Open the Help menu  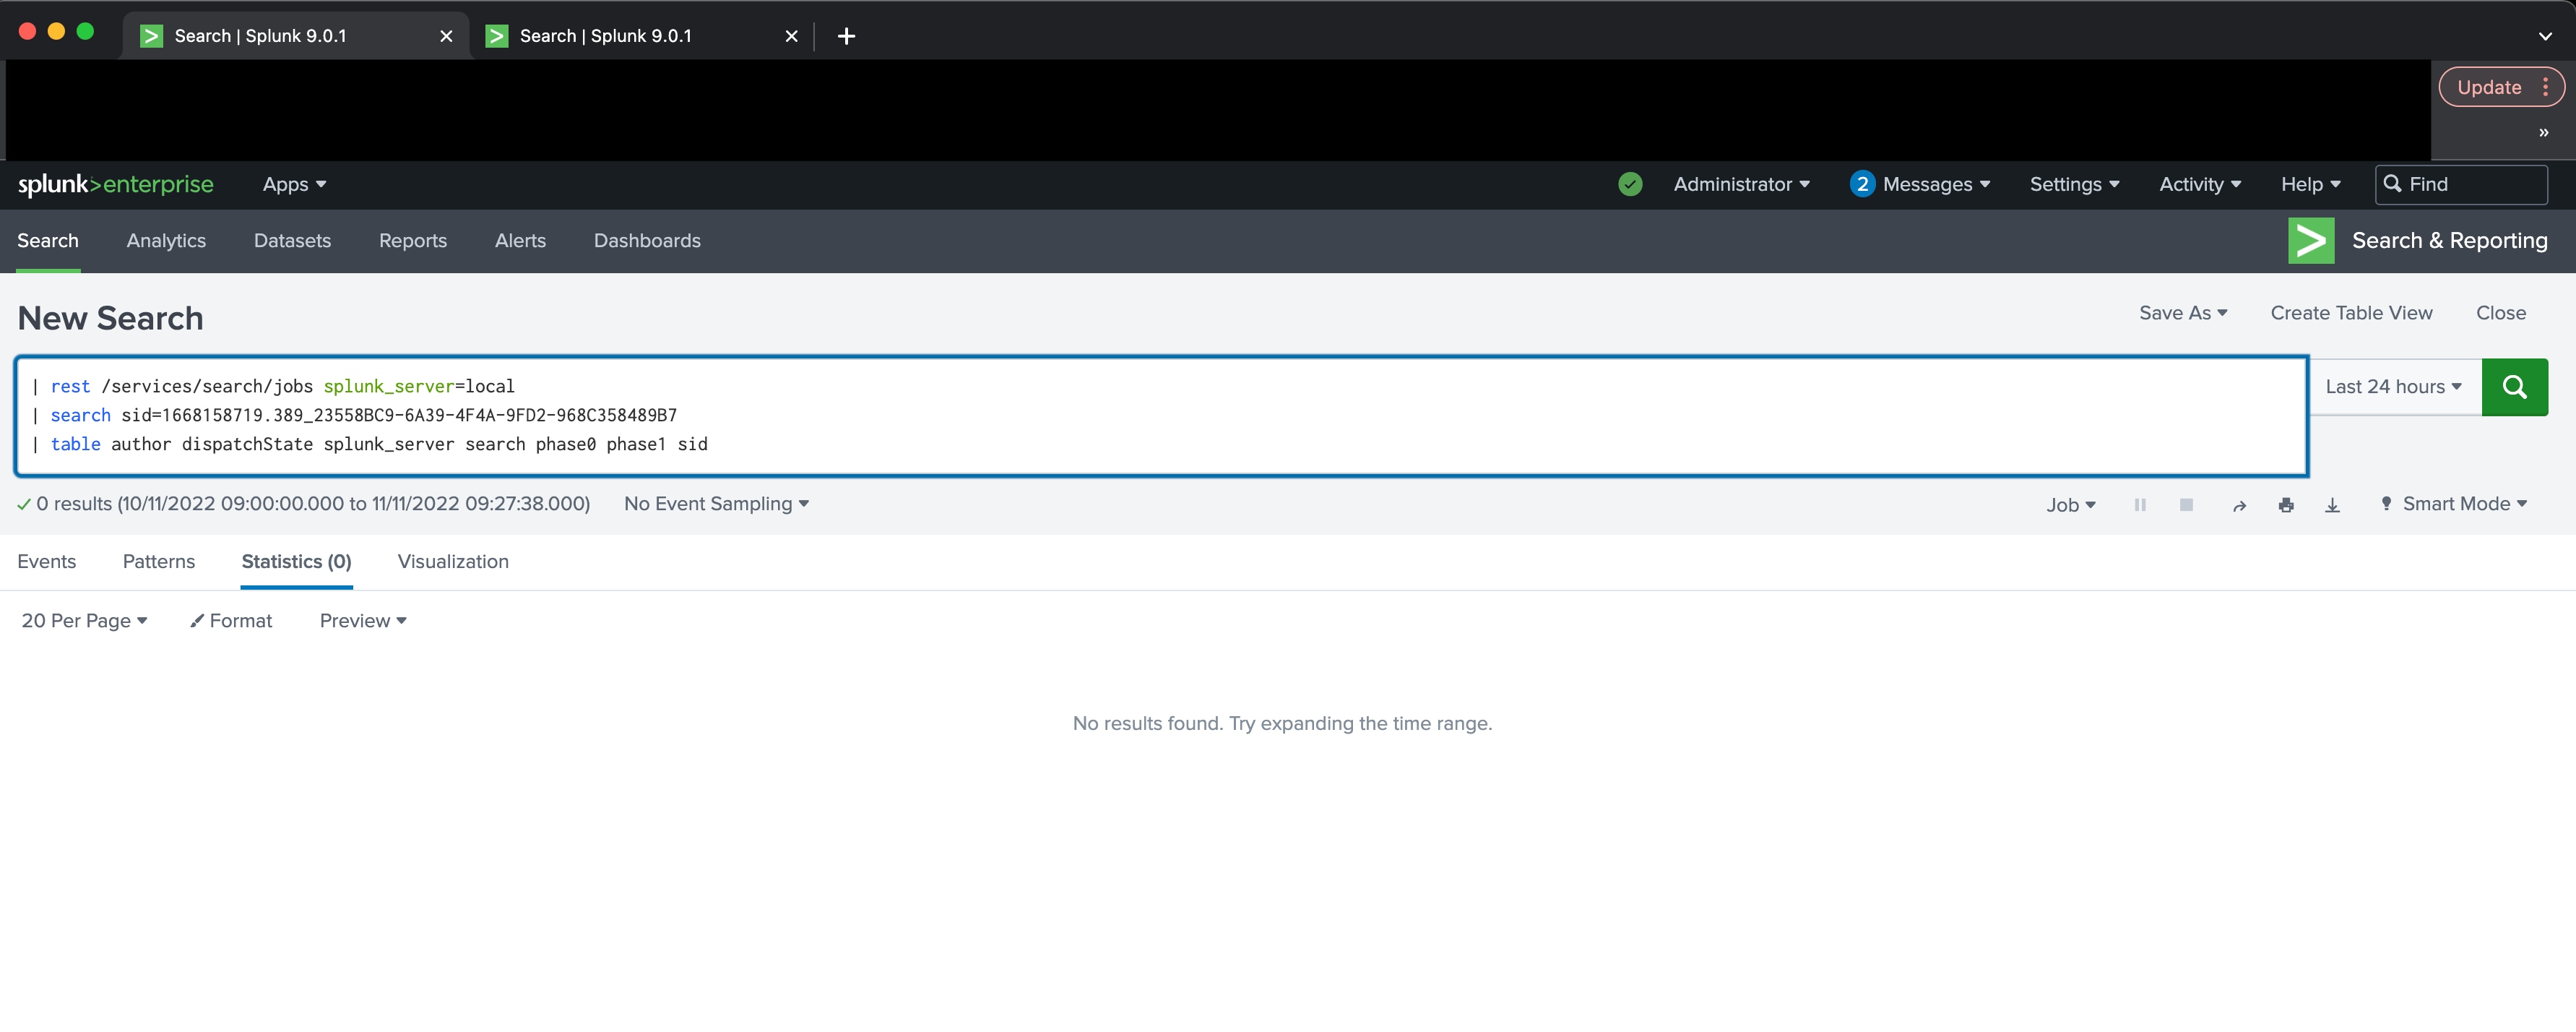click(2311, 185)
